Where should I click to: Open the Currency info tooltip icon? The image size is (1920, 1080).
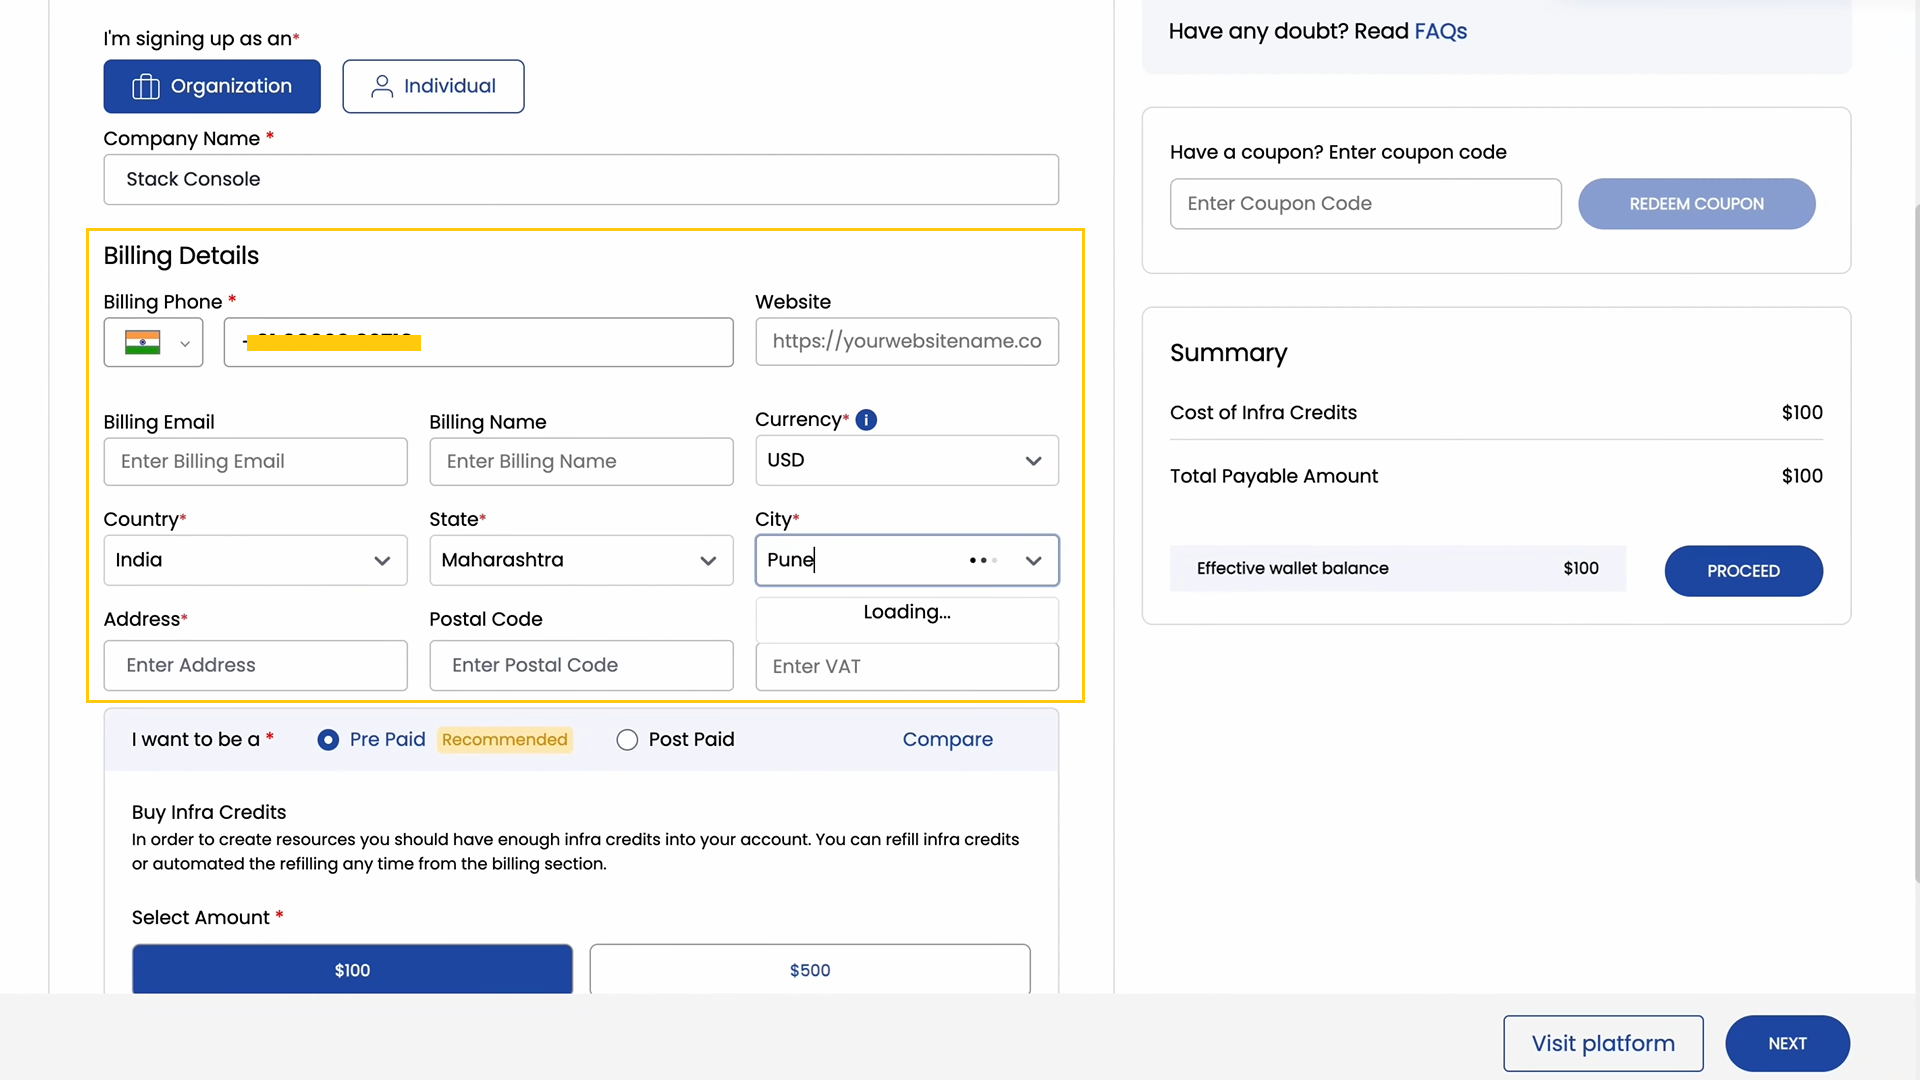(x=866, y=420)
